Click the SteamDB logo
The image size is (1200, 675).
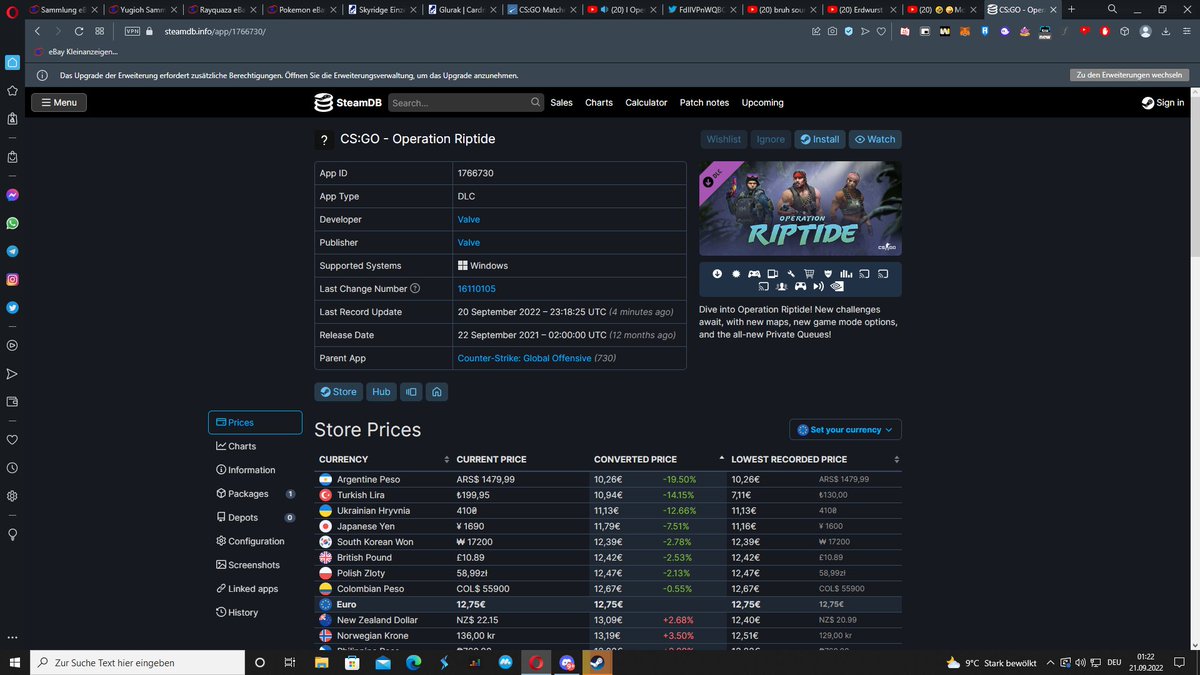347,102
